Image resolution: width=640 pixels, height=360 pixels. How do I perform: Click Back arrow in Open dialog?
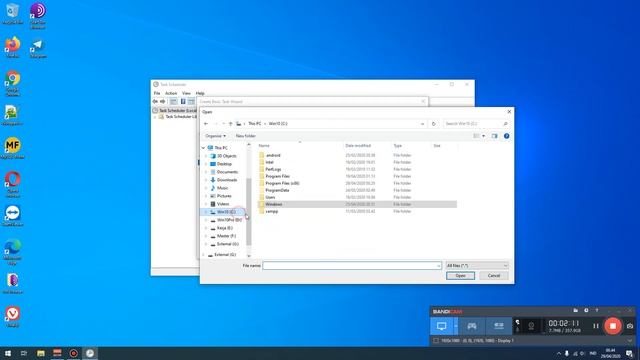[x=206, y=124]
